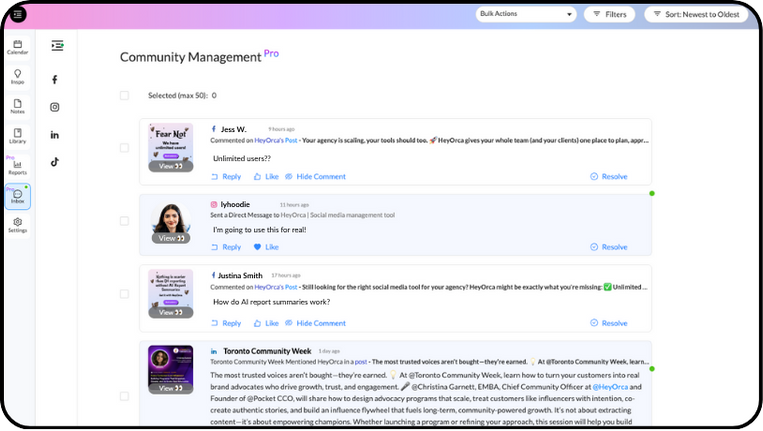763x431 pixels.
Task: Toggle the channel list panel icon
Action: tap(57, 46)
